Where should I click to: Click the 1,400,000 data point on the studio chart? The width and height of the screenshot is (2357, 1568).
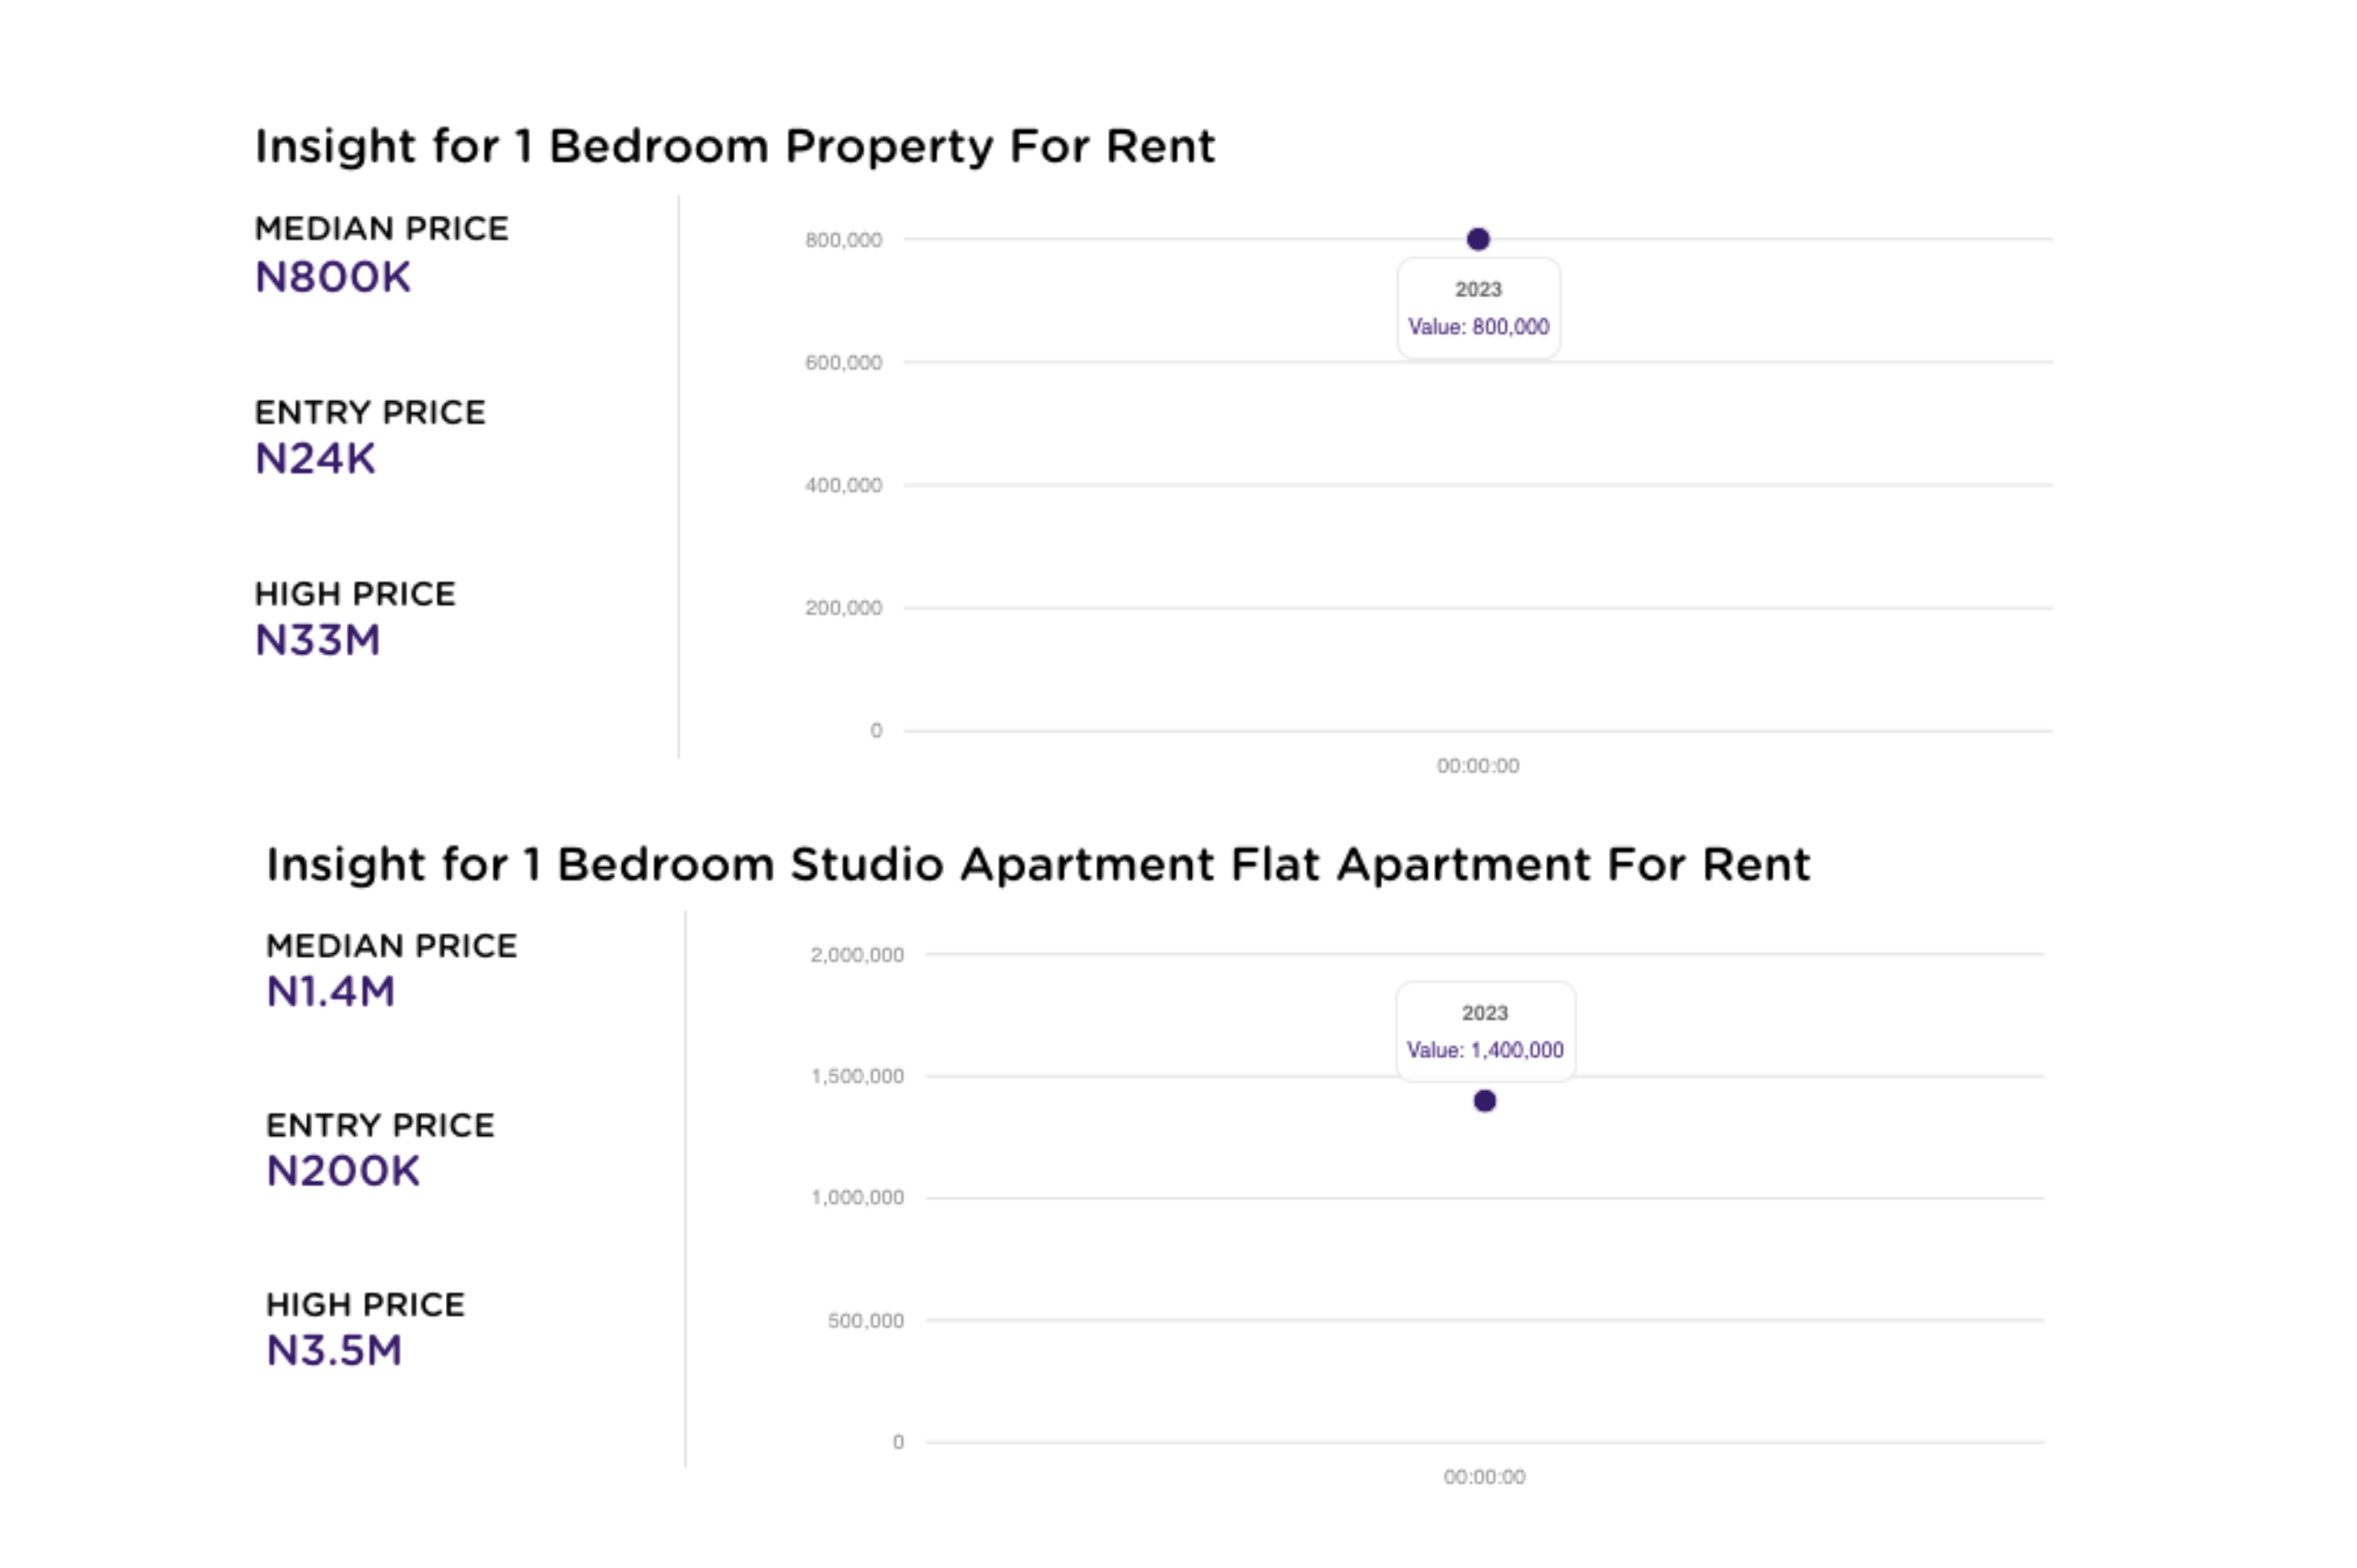click(1484, 1101)
